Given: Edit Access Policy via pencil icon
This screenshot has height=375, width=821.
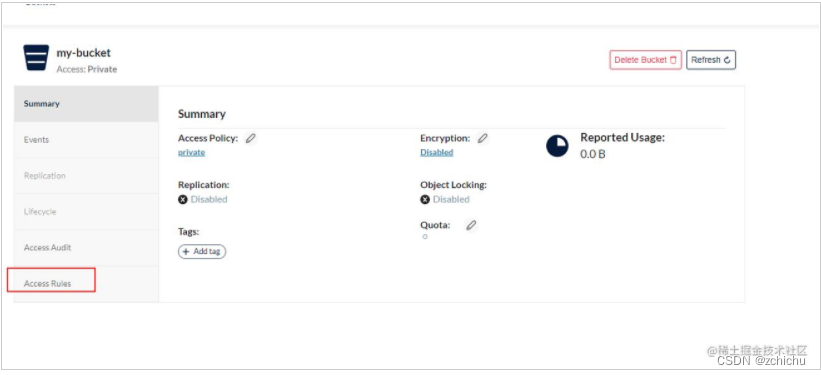Looking at the screenshot, I should tap(251, 138).
